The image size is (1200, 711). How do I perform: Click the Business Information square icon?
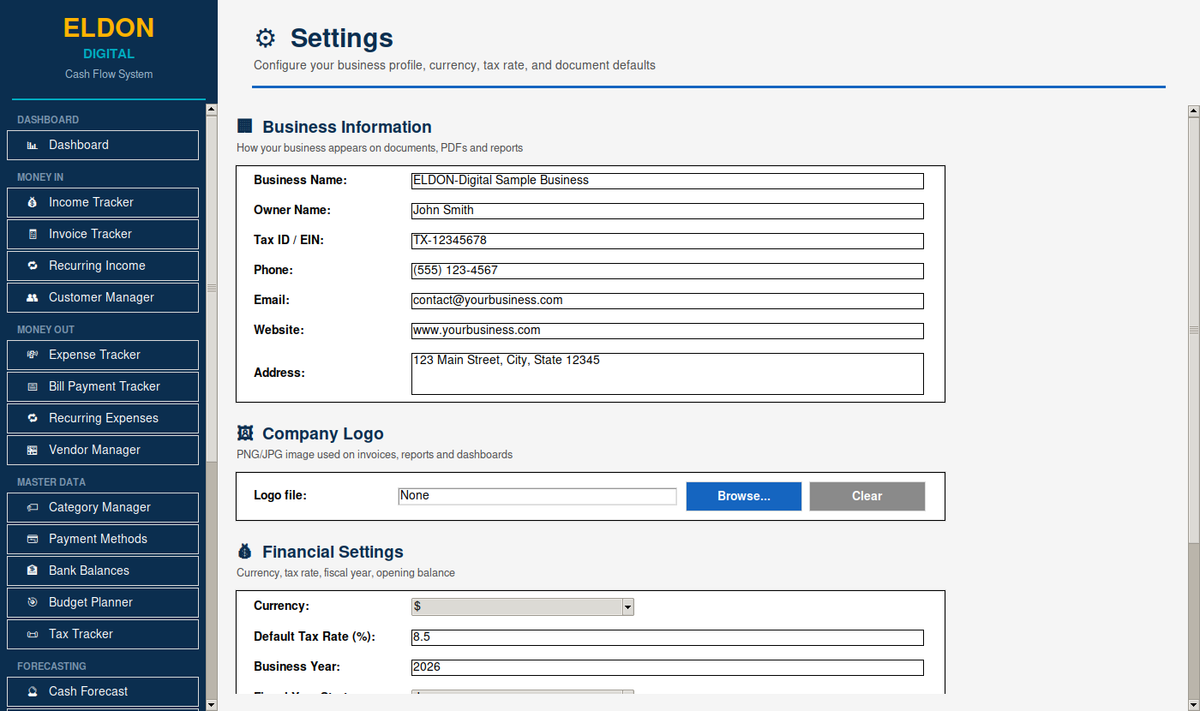click(244, 127)
